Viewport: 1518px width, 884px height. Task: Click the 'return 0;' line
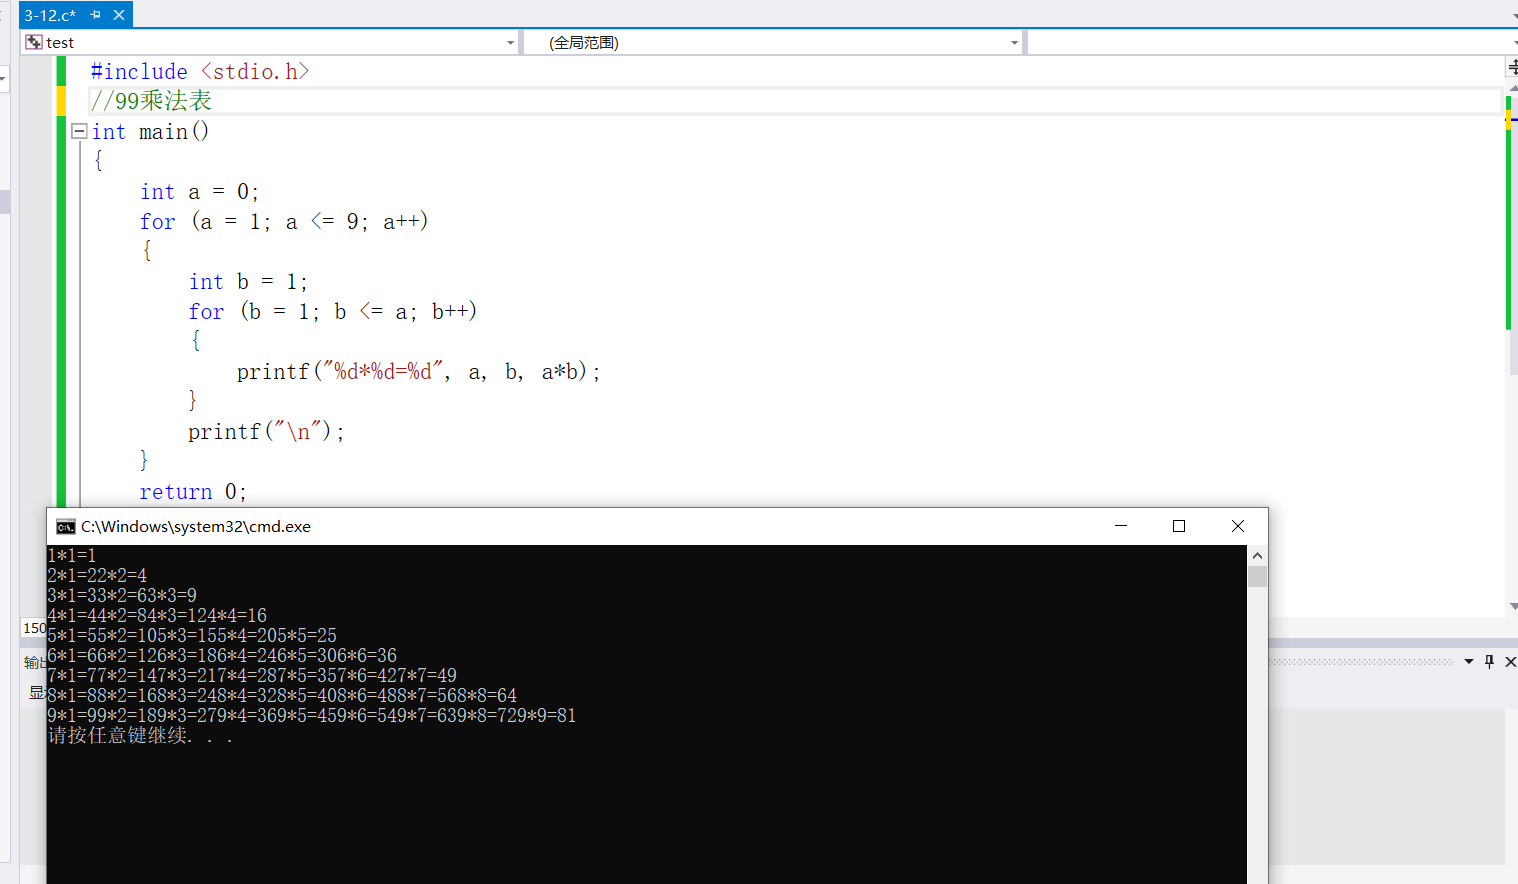[x=193, y=492]
